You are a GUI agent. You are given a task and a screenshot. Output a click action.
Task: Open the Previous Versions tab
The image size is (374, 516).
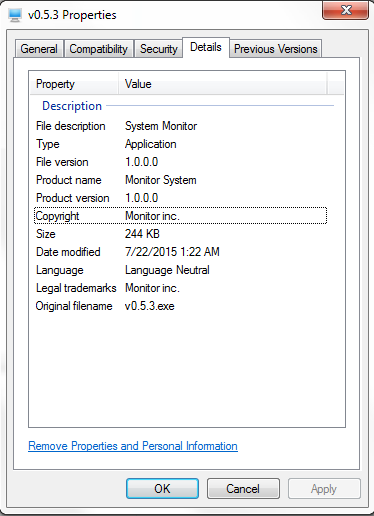[276, 49]
